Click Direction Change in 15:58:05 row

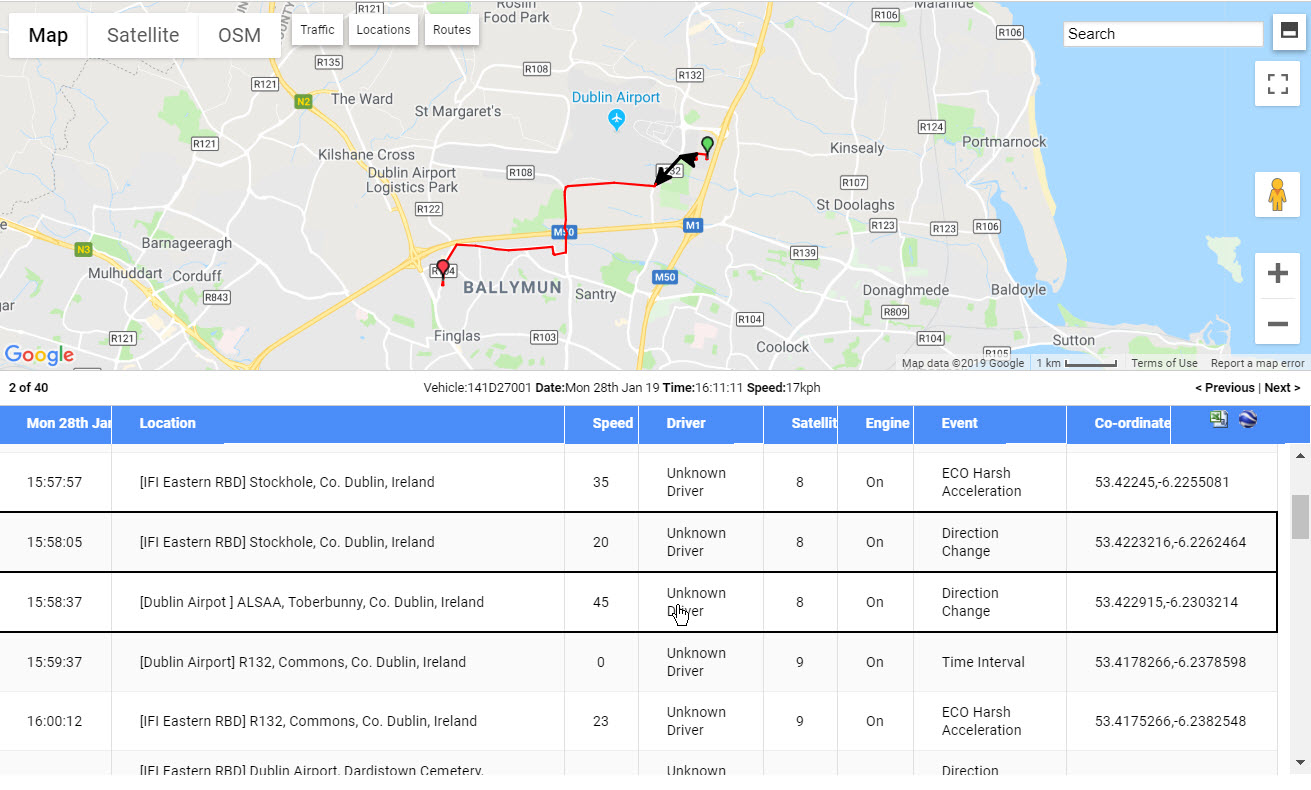click(x=970, y=542)
